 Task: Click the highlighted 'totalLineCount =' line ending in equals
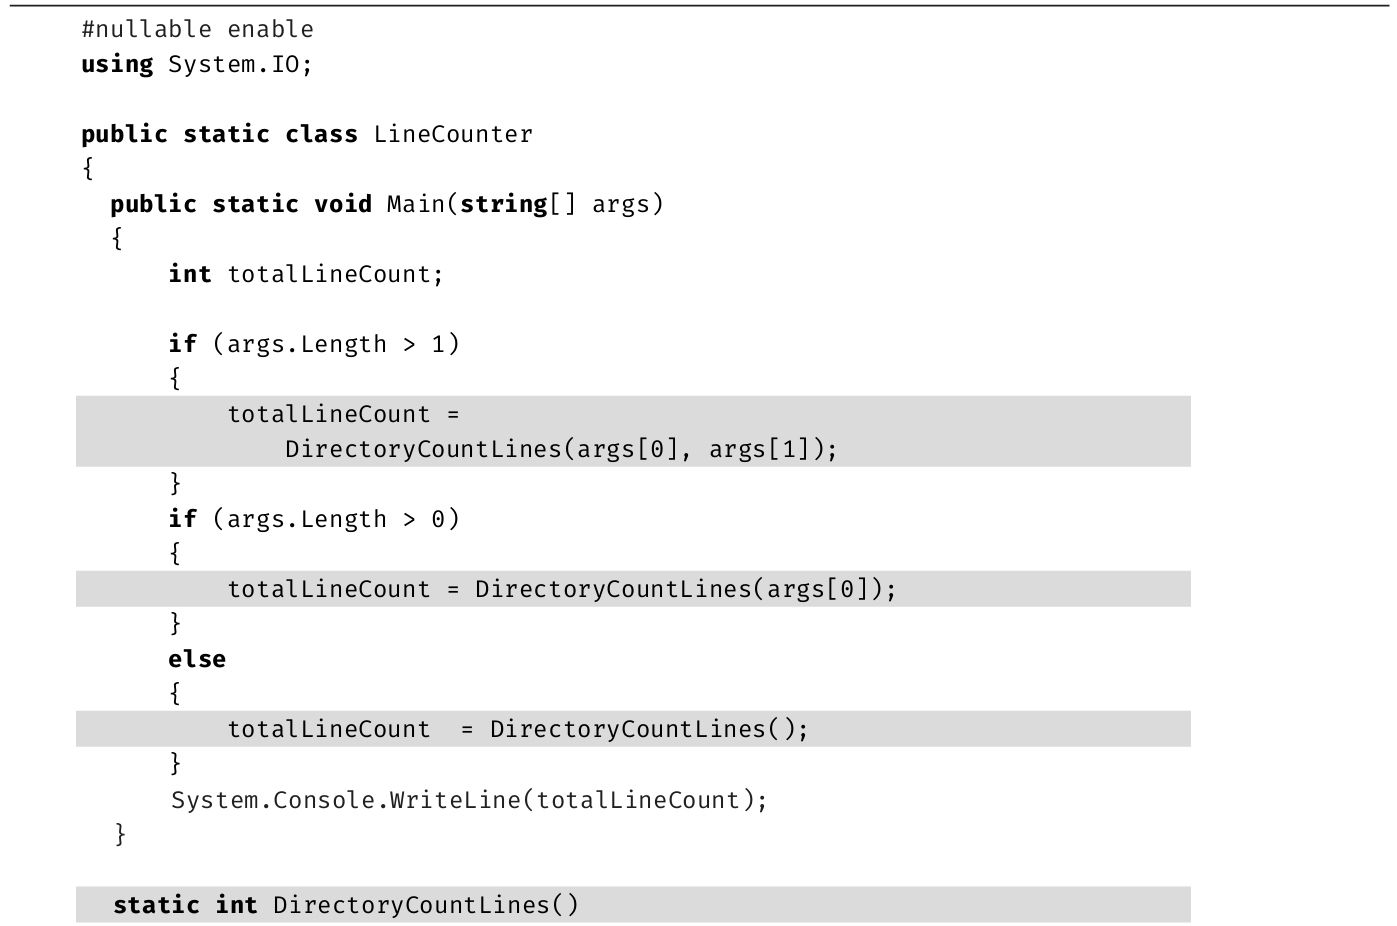[343, 415]
